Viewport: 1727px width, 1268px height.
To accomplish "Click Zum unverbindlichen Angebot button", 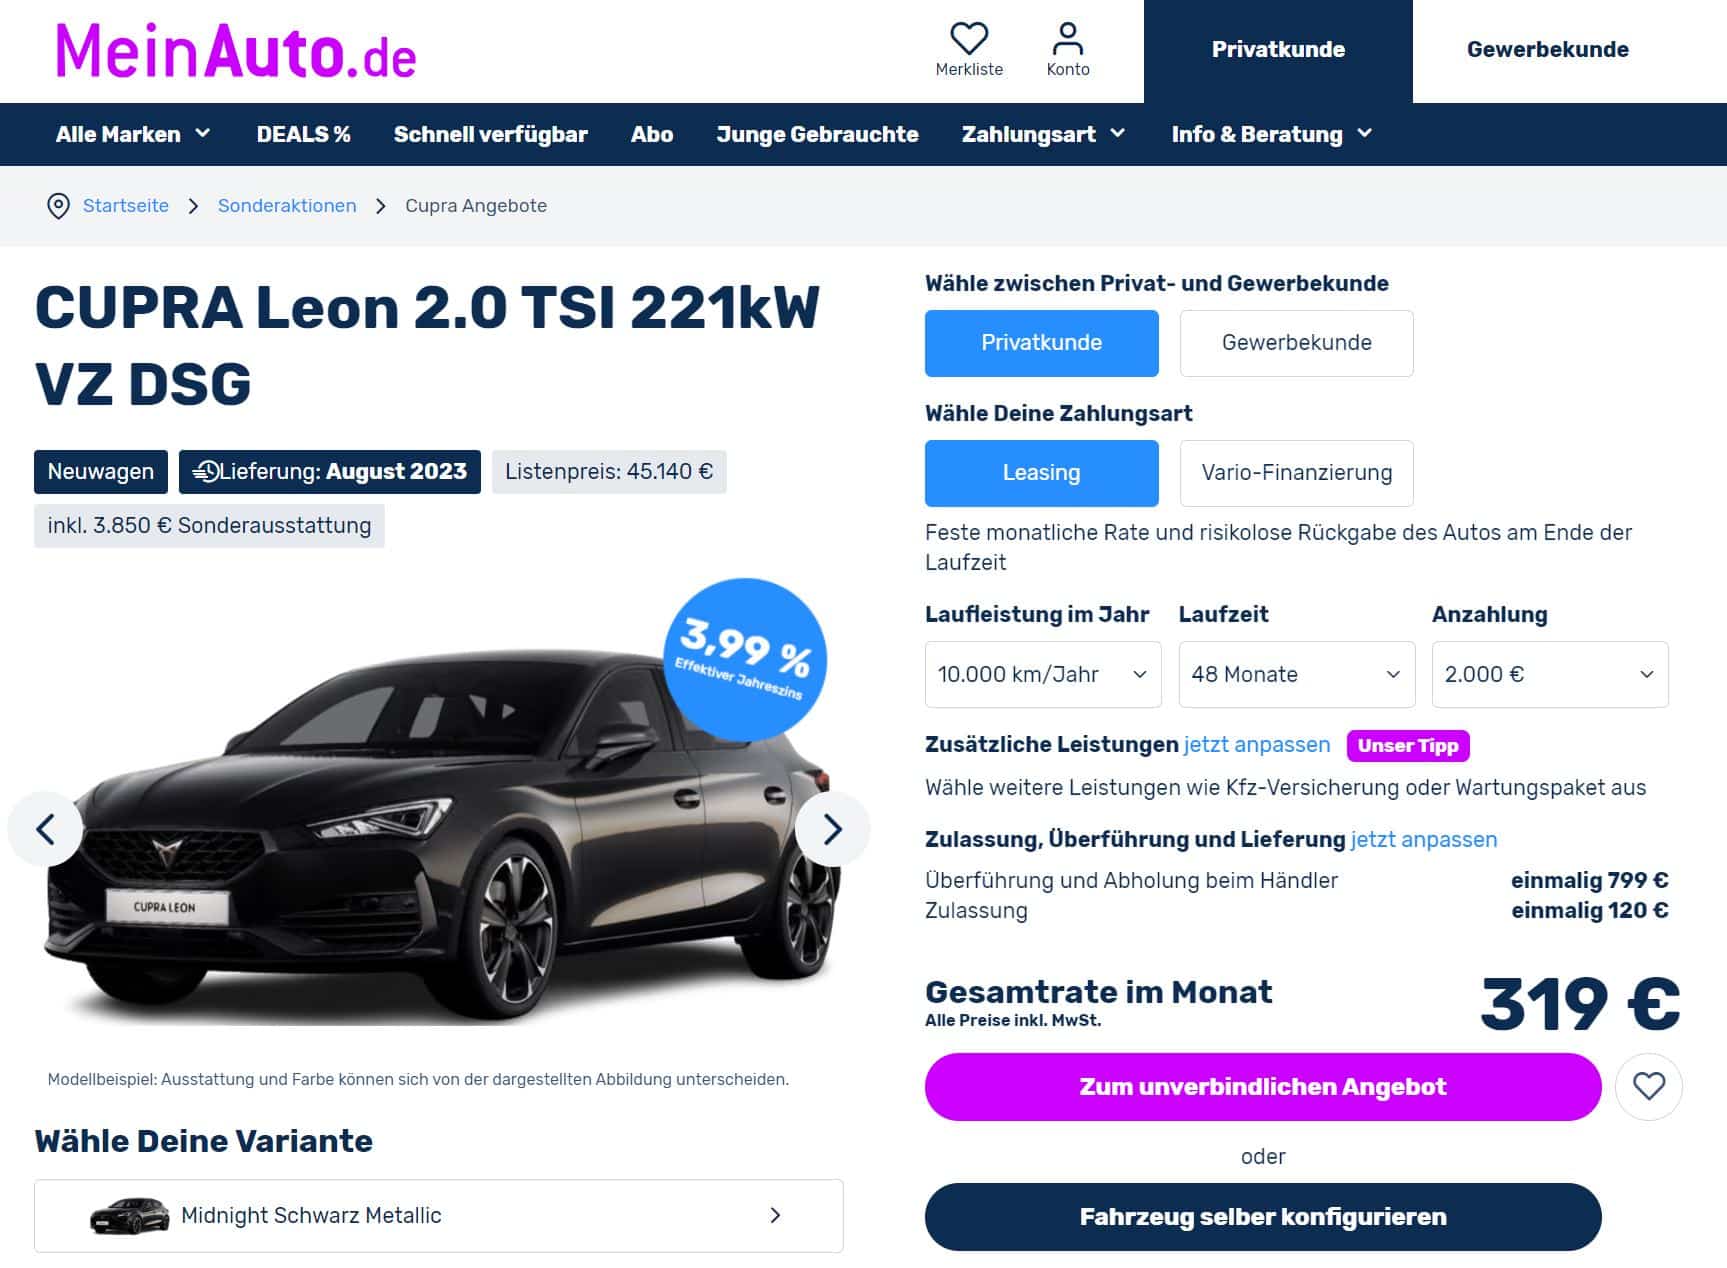I will (x=1263, y=1087).
